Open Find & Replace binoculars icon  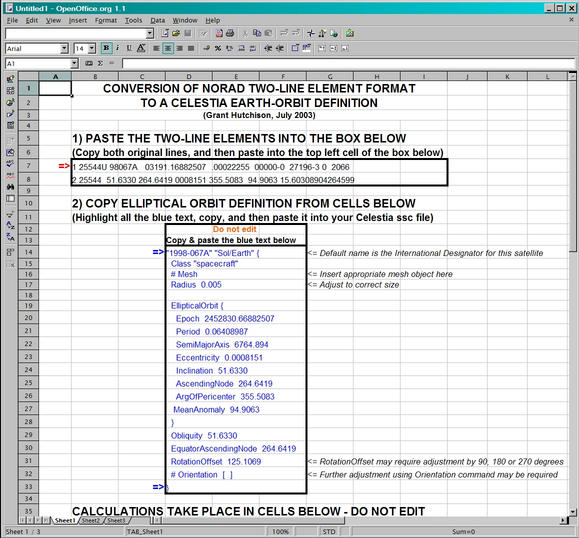(x=10, y=187)
